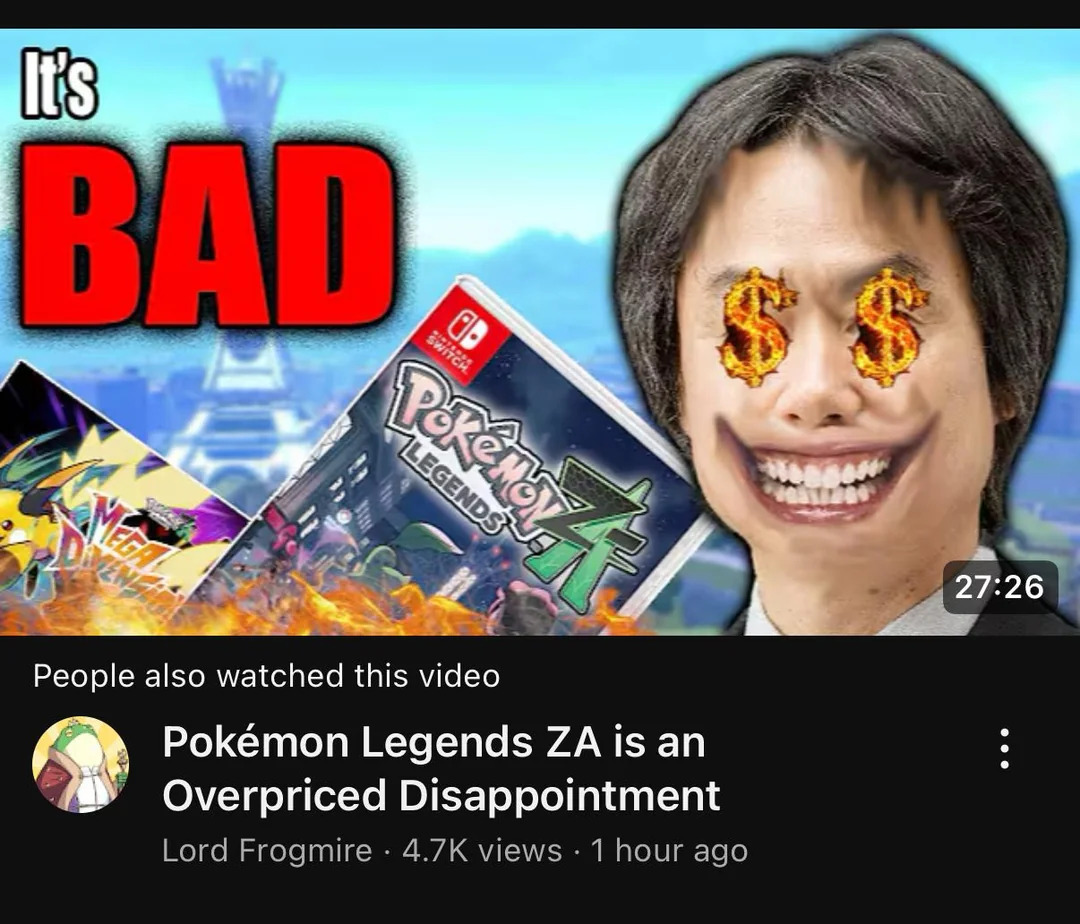Click the 4.7K views text
Image resolution: width=1080 pixels, height=924 pixels.
click(x=482, y=850)
